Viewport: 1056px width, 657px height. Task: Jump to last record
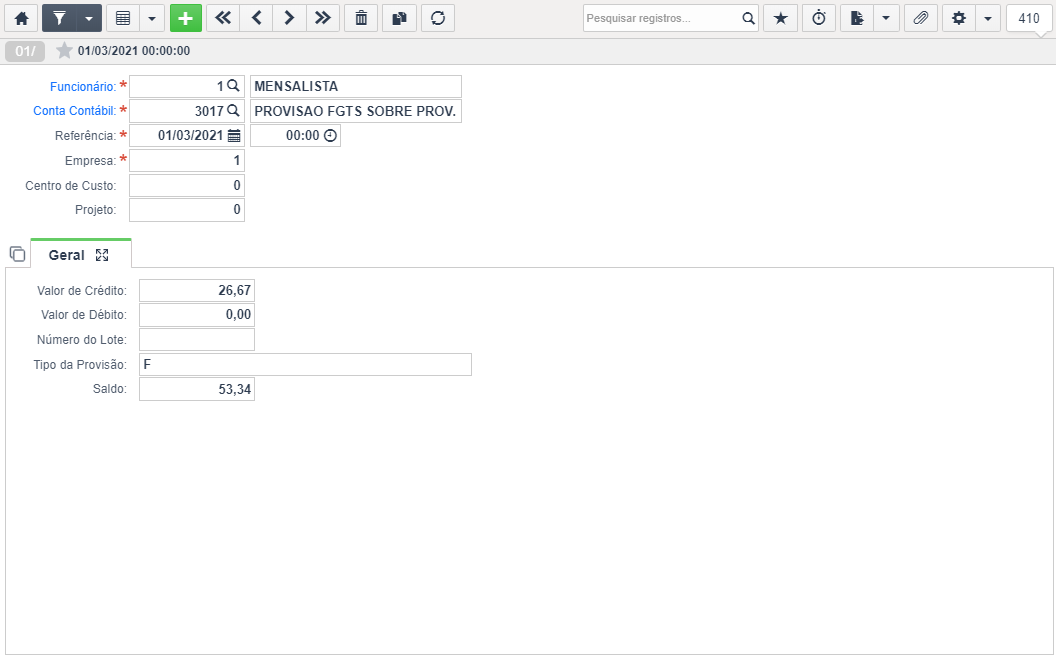323,18
